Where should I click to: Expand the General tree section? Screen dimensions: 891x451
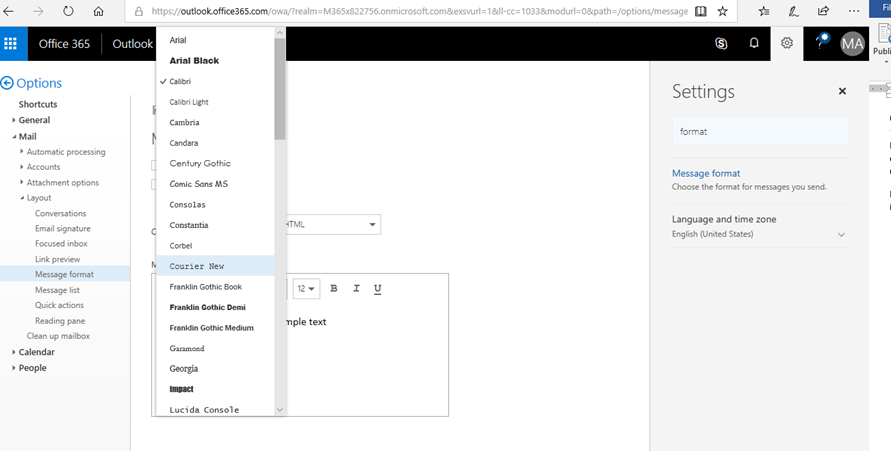pyautogui.click(x=14, y=120)
